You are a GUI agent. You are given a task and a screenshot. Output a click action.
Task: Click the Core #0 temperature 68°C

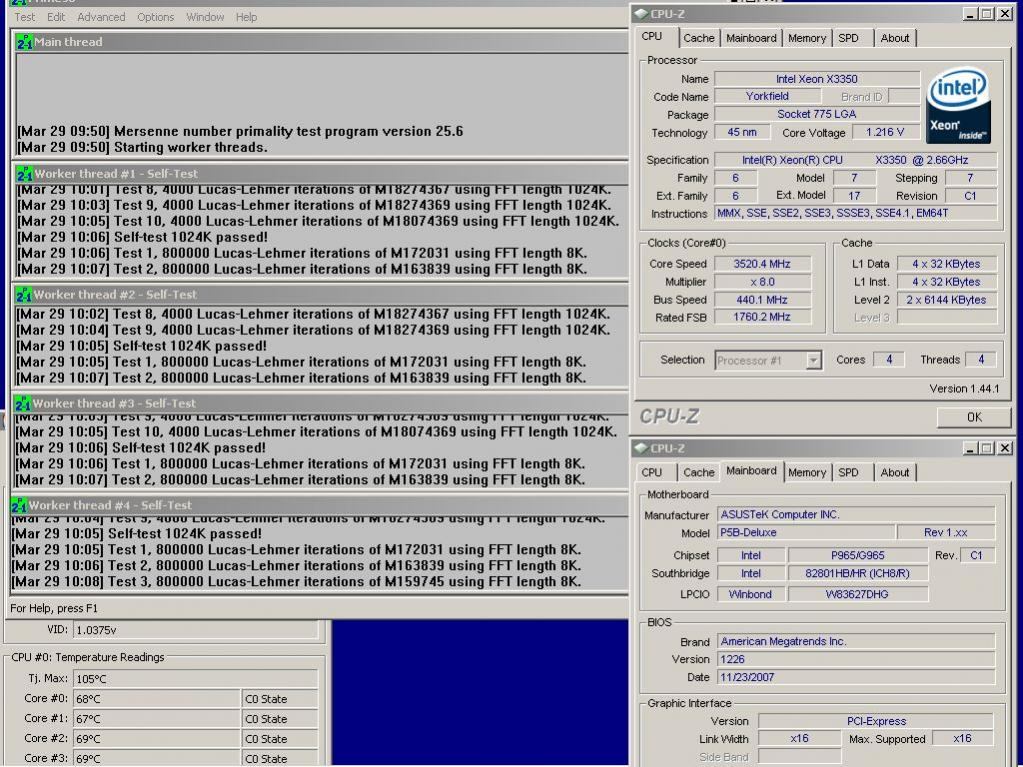coord(157,699)
